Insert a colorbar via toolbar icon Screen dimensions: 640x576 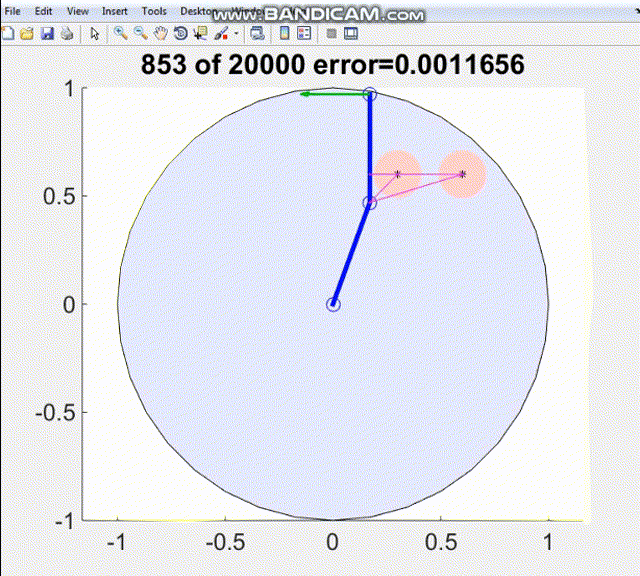[284, 33]
